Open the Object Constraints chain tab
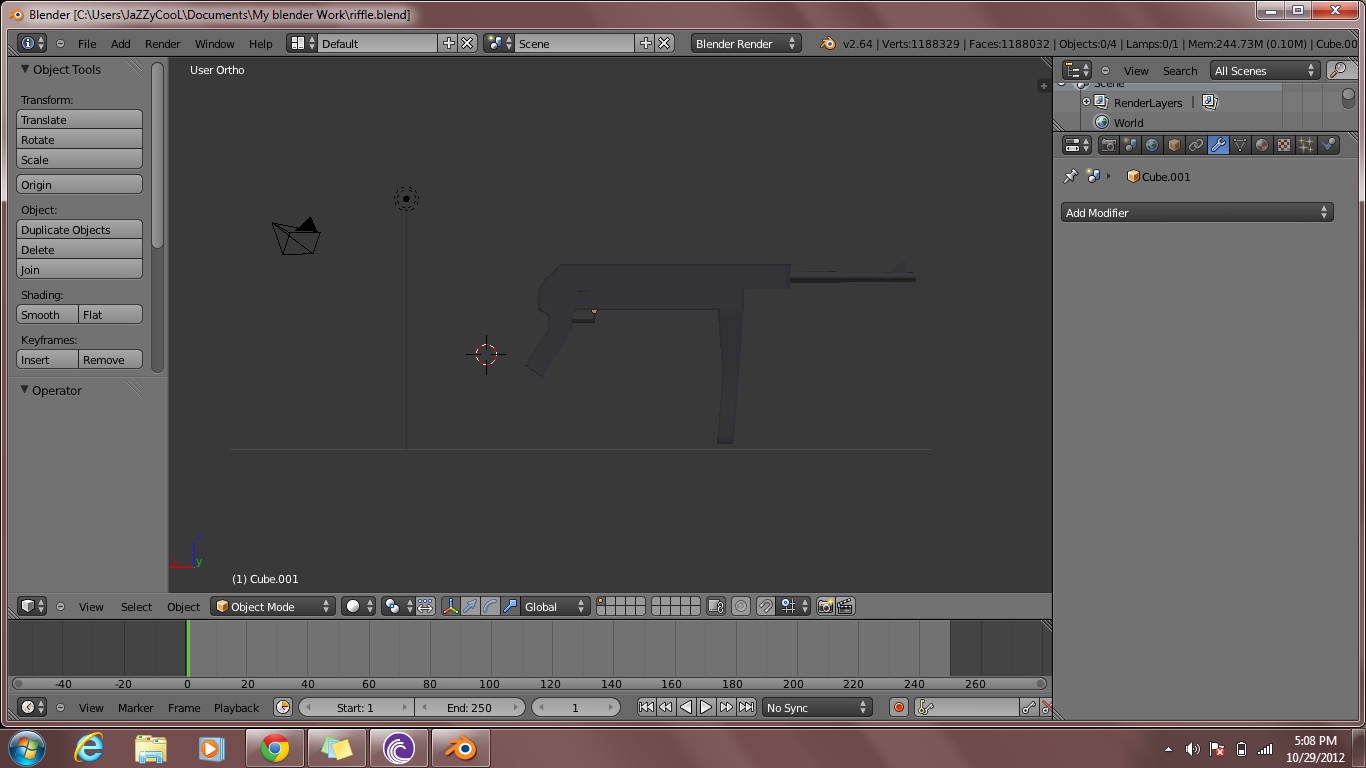 tap(1196, 145)
